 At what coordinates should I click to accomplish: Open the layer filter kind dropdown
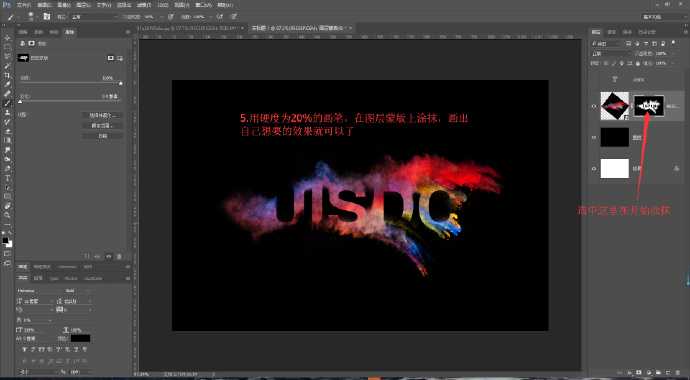click(607, 44)
